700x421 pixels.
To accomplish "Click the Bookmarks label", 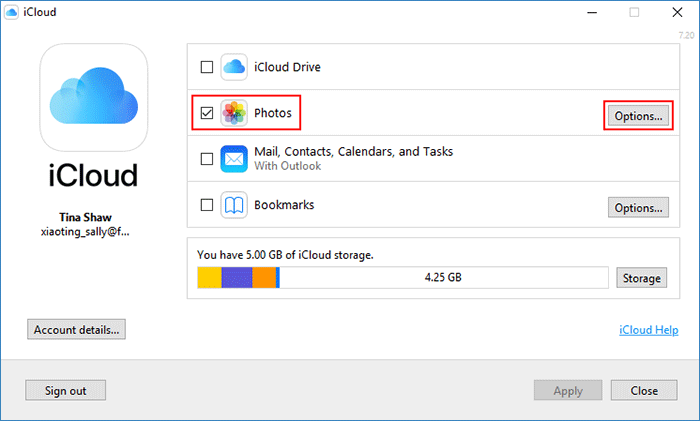I will click(x=284, y=205).
